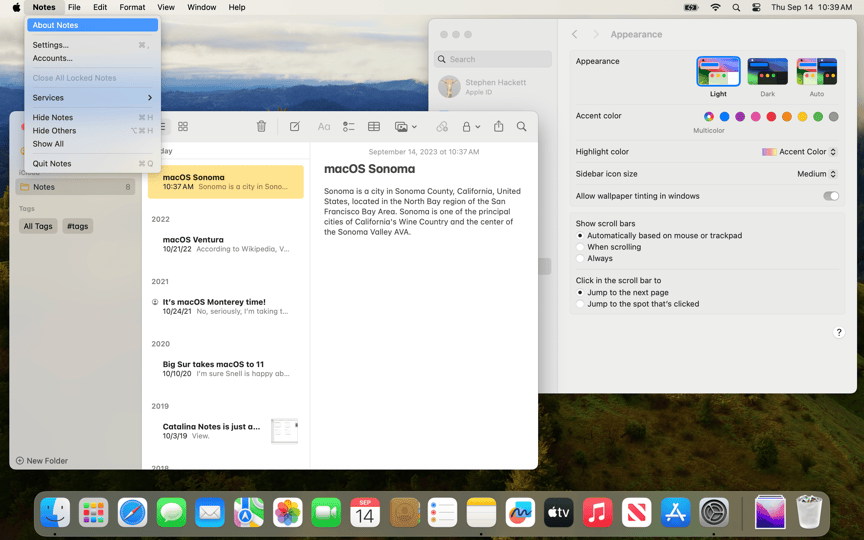Viewport: 864px width, 540px height.
Task: Switch Notes to gallery view
Action: click(183, 126)
